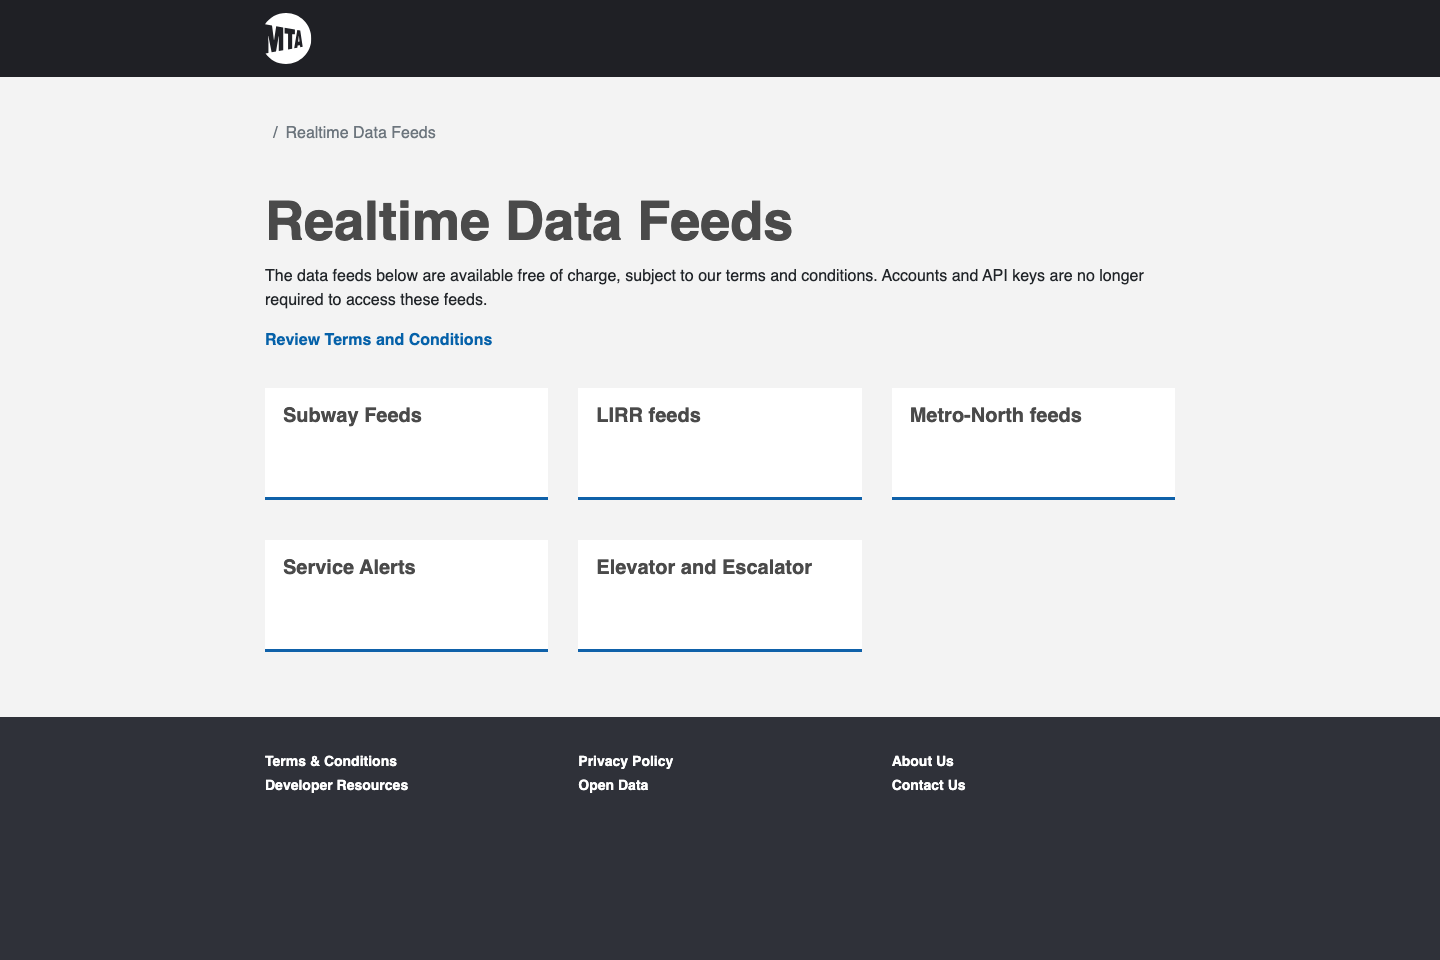
Task: Open the Subway Feeds card
Action: [x=406, y=442]
